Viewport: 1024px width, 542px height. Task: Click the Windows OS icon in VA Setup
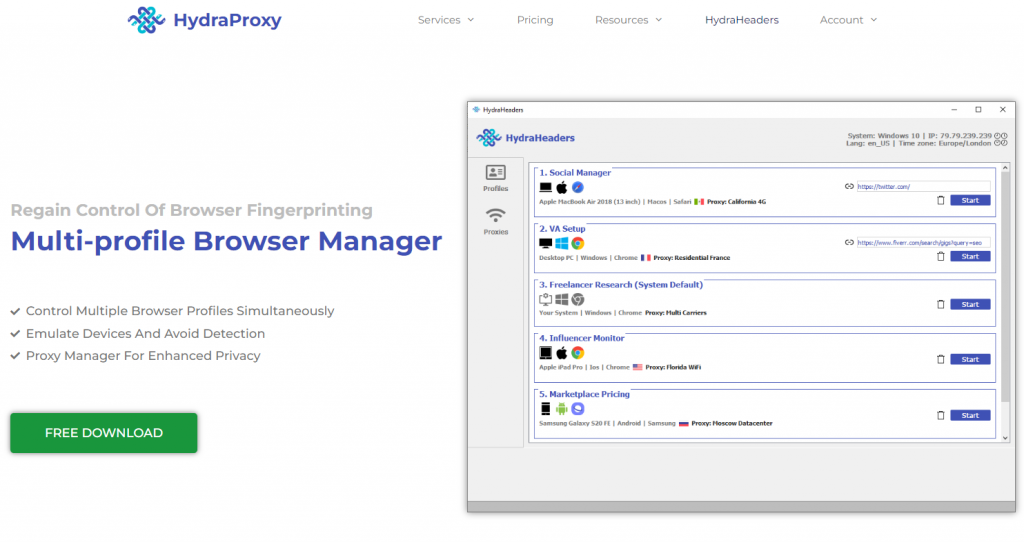tap(562, 244)
